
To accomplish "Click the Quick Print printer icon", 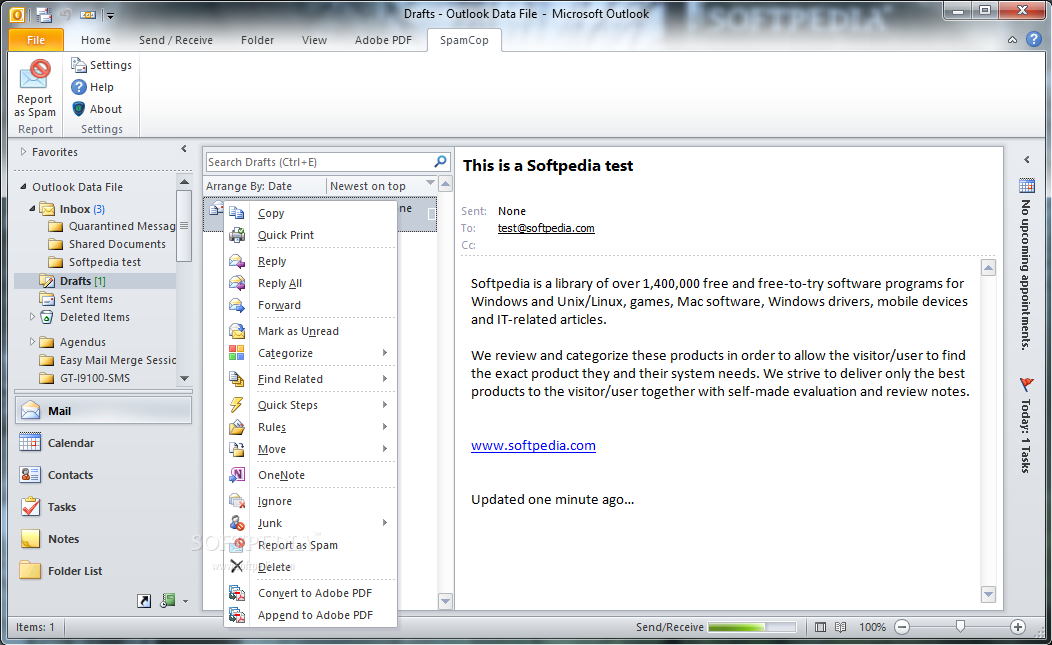I will (x=237, y=235).
